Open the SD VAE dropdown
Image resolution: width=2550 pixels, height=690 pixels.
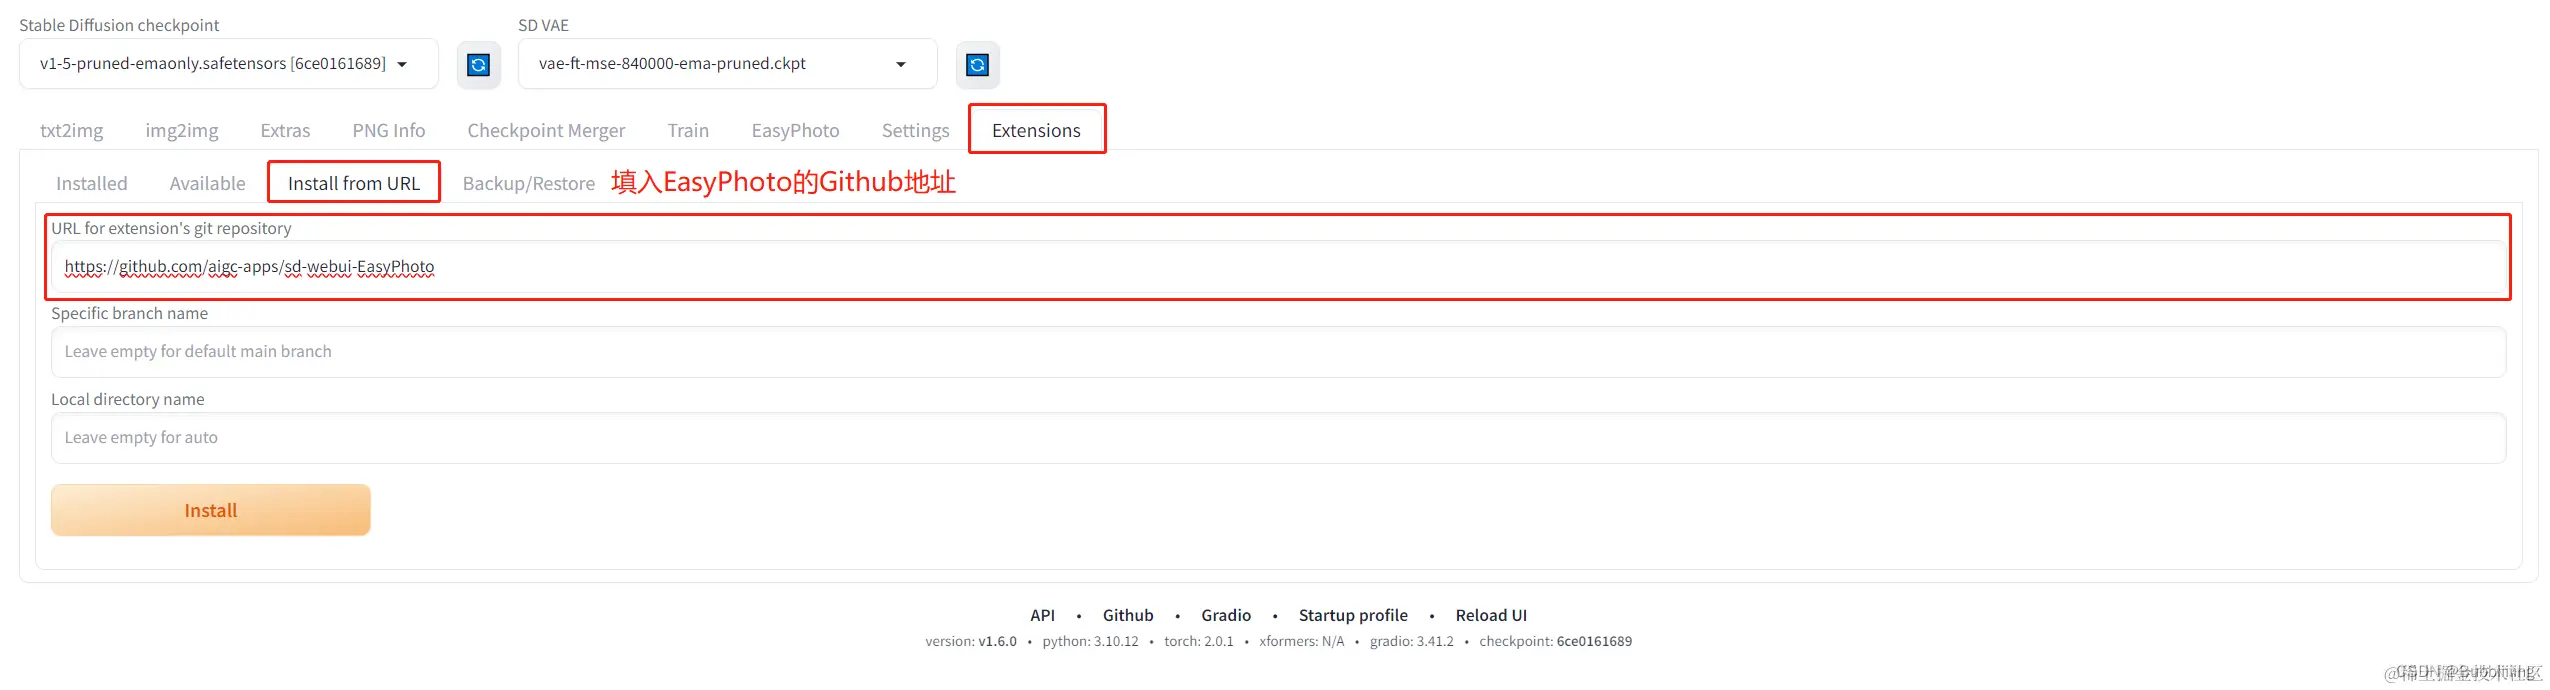coord(727,64)
